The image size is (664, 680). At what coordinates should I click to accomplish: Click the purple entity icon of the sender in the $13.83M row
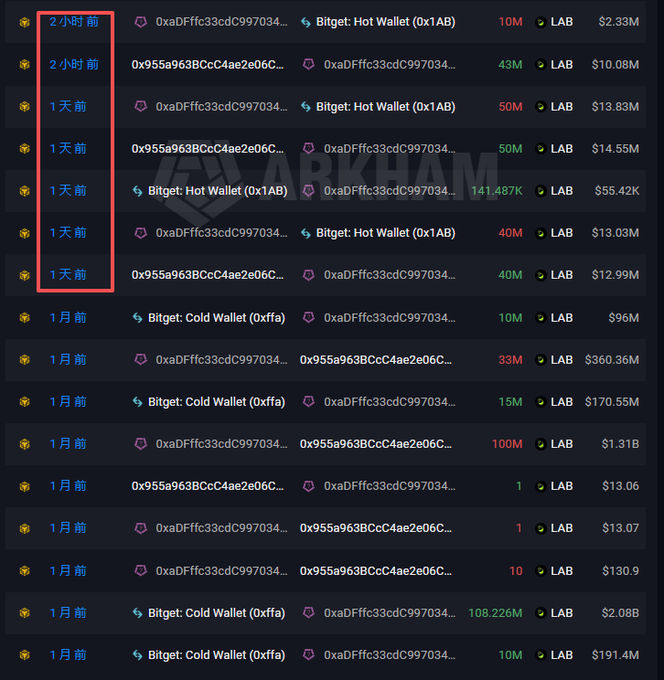(141, 106)
